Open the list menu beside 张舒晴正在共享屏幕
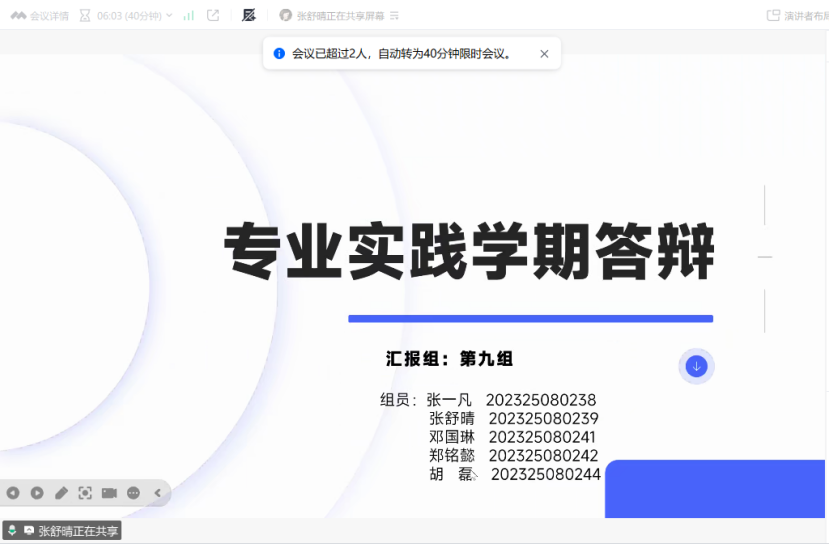Screen dimensions: 830x545 394,15
